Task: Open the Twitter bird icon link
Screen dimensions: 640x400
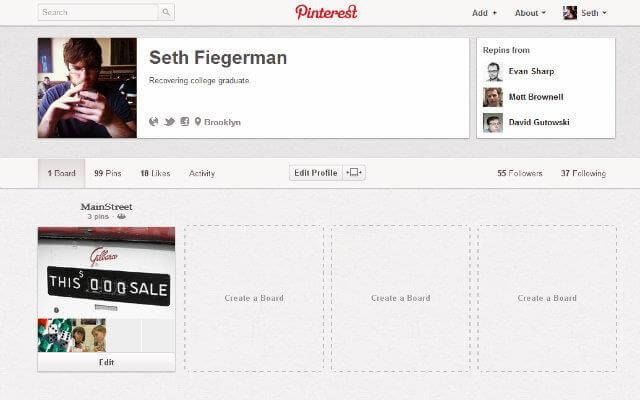Action: [x=169, y=122]
